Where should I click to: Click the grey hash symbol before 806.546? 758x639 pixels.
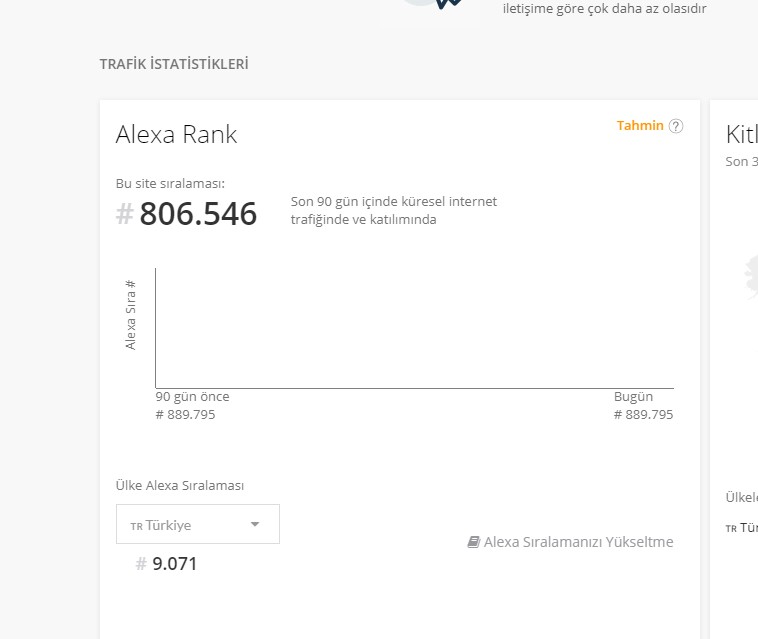pyautogui.click(x=124, y=214)
